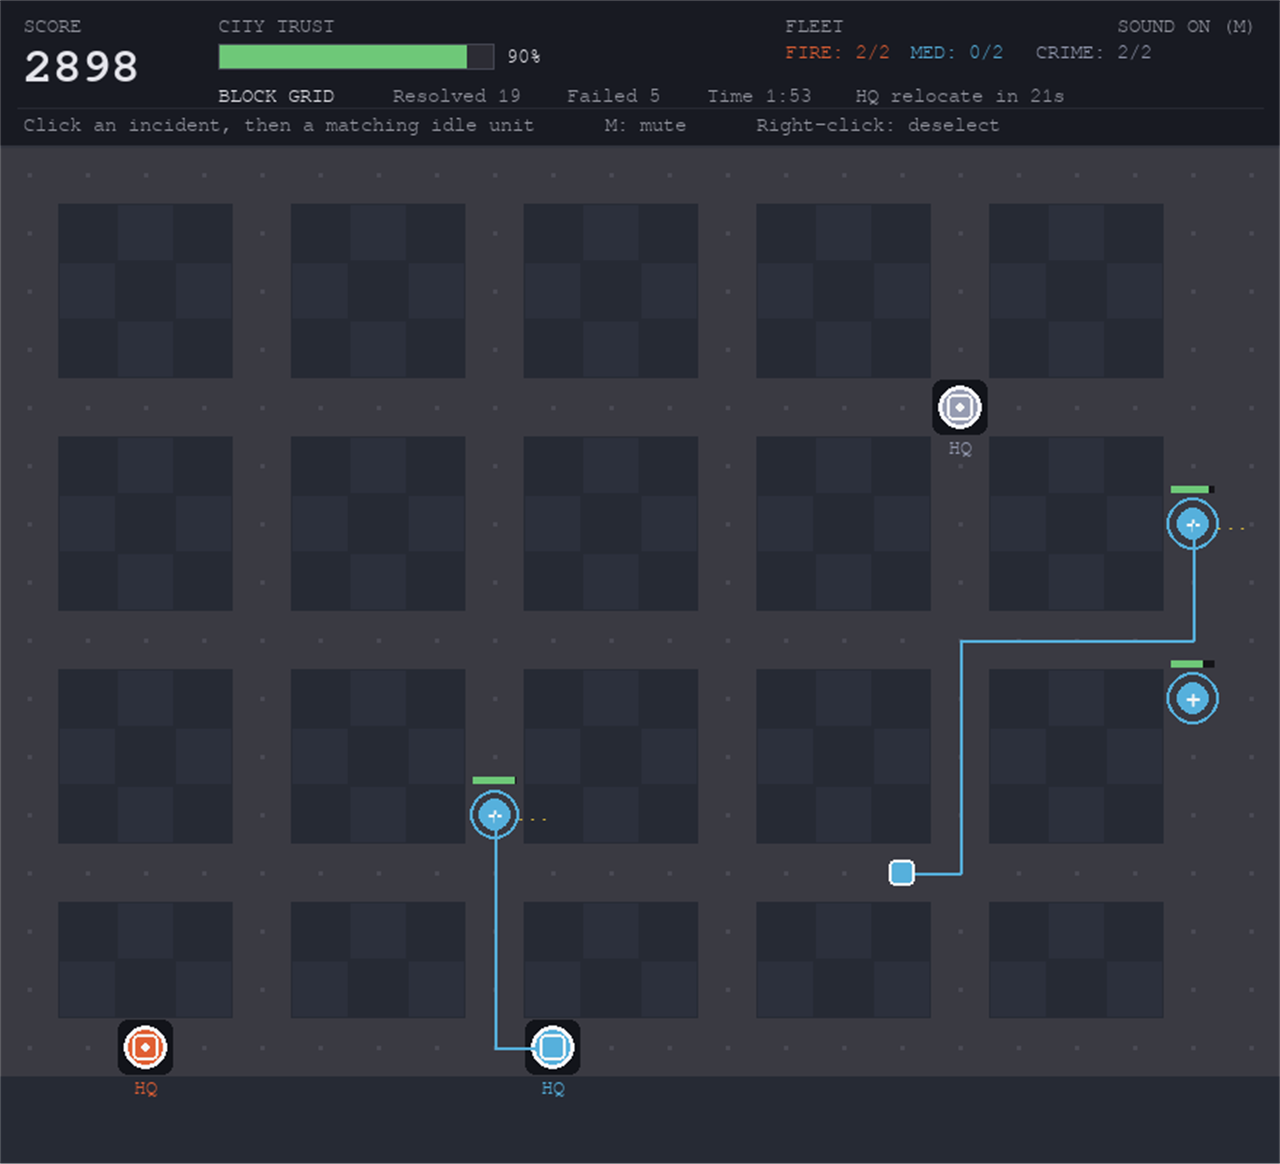Select the blue medical HQ station icon
This screenshot has width=1280, height=1164.
pos(552,1047)
